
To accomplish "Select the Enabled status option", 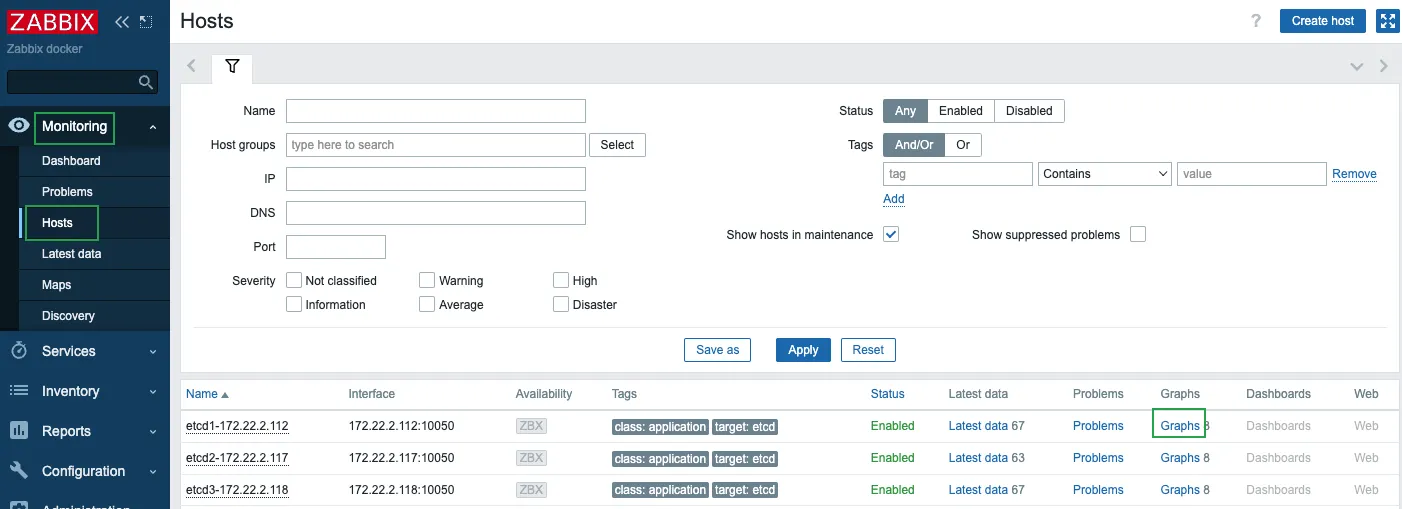I will coord(961,111).
